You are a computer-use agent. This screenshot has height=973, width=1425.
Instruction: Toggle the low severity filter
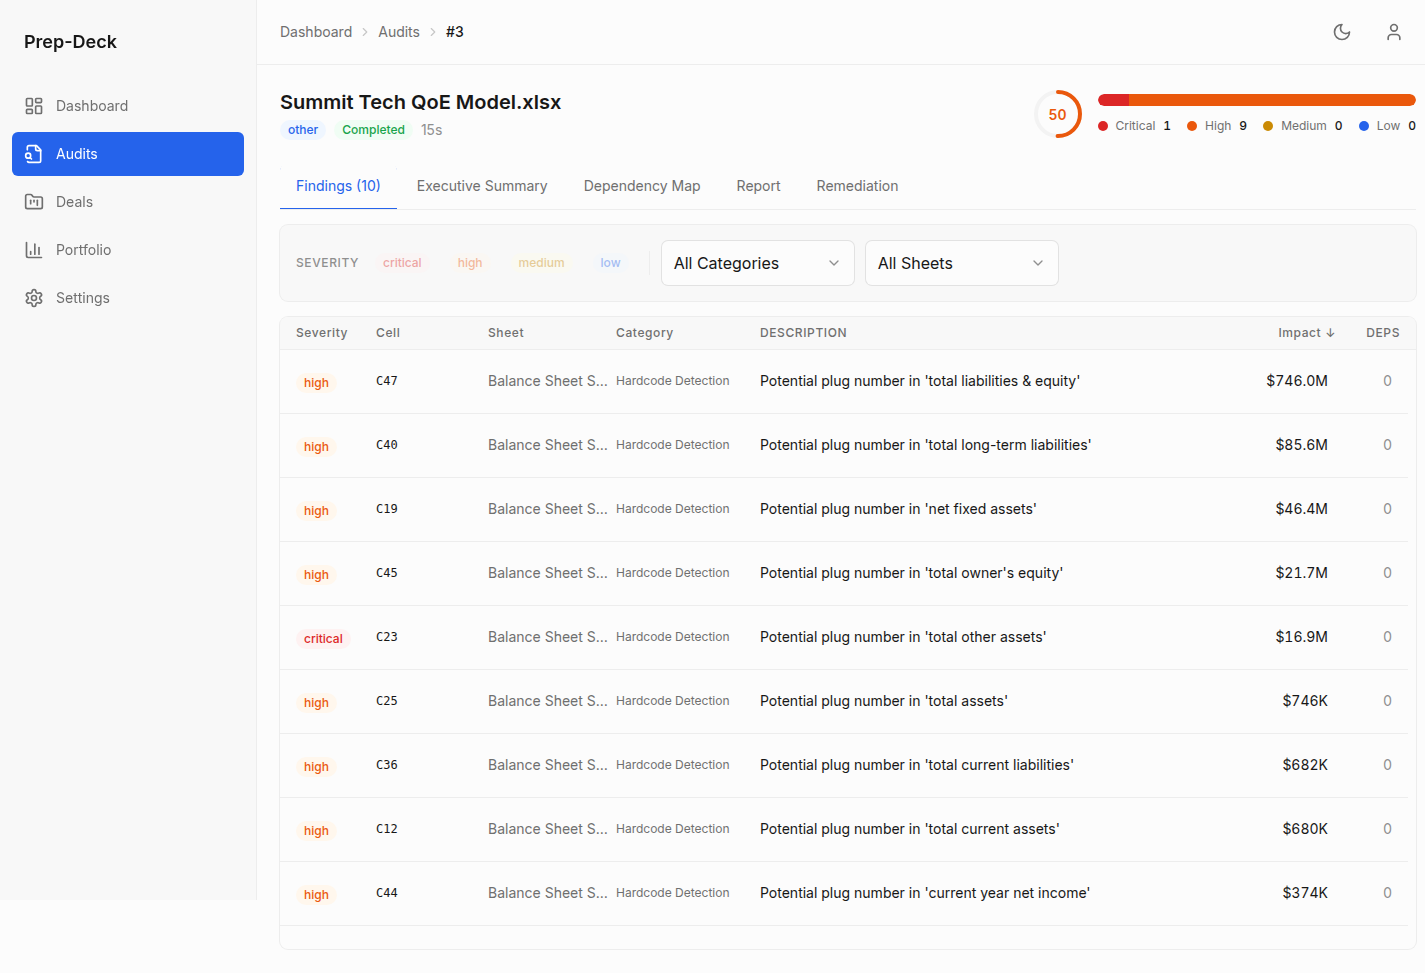[610, 263]
